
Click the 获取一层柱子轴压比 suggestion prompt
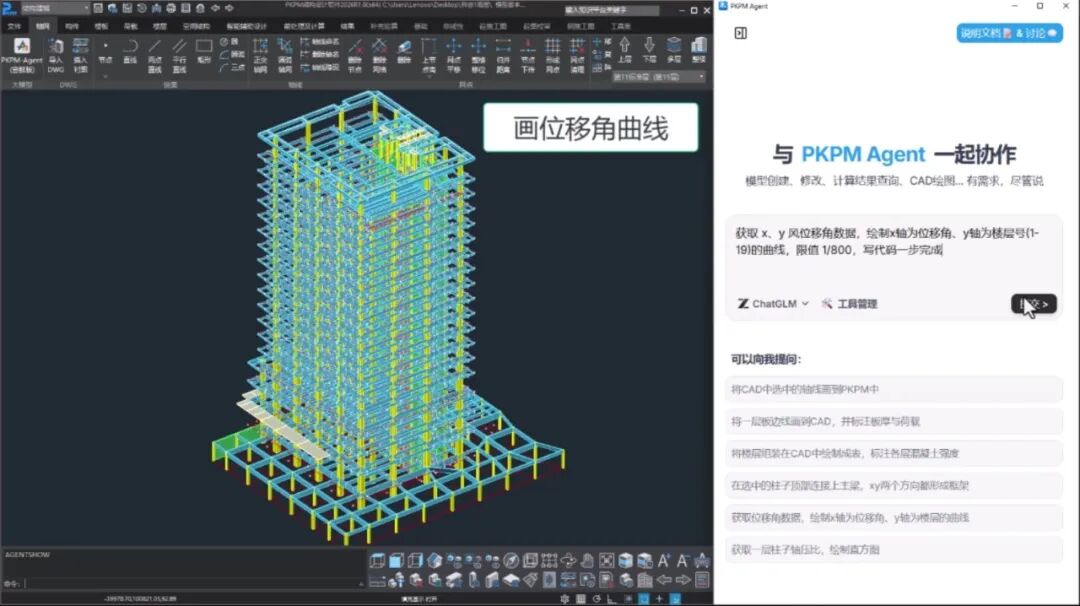(x=893, y=550)
